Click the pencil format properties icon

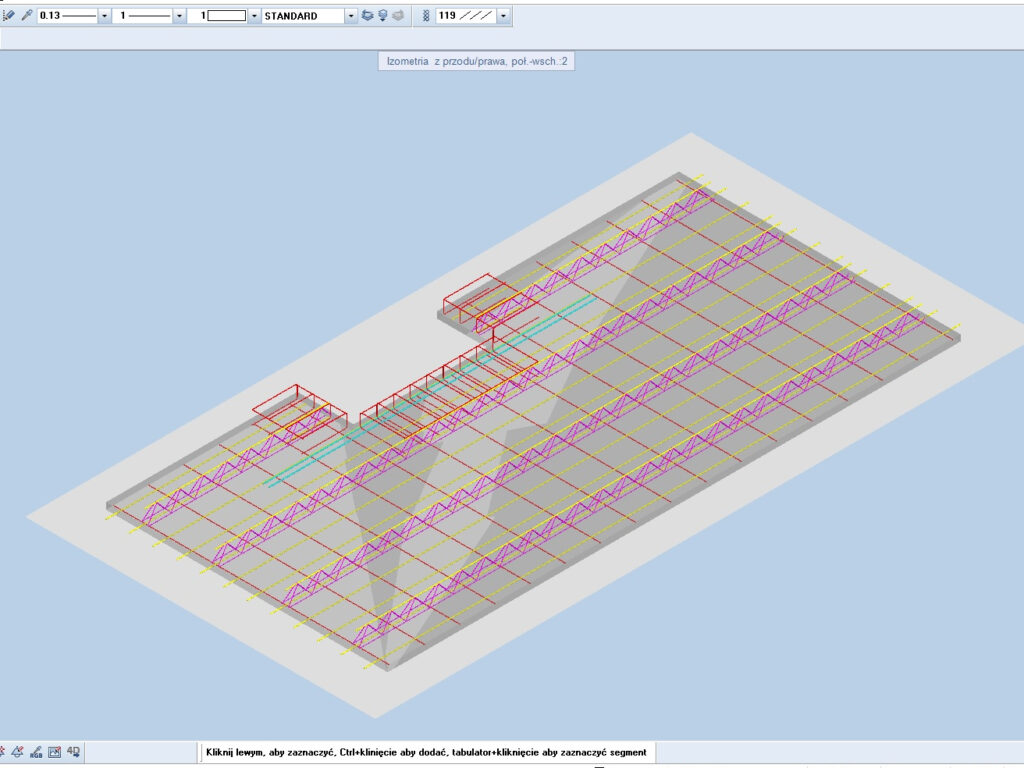coord(9,16)
